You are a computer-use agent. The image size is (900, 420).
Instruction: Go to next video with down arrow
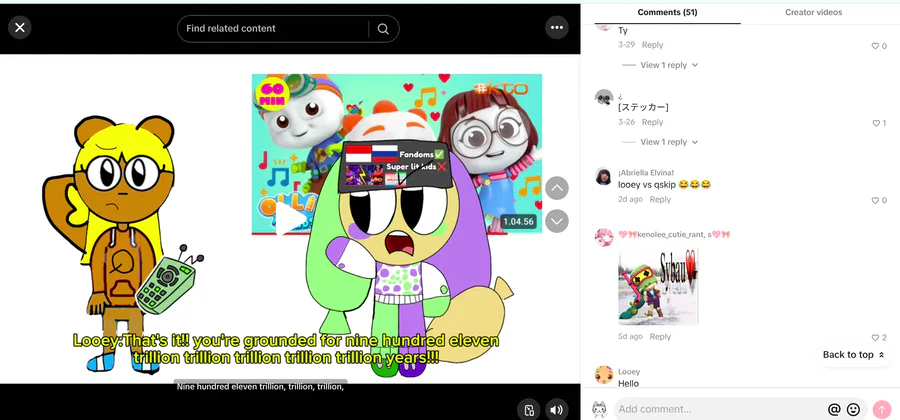pos(556,221)
